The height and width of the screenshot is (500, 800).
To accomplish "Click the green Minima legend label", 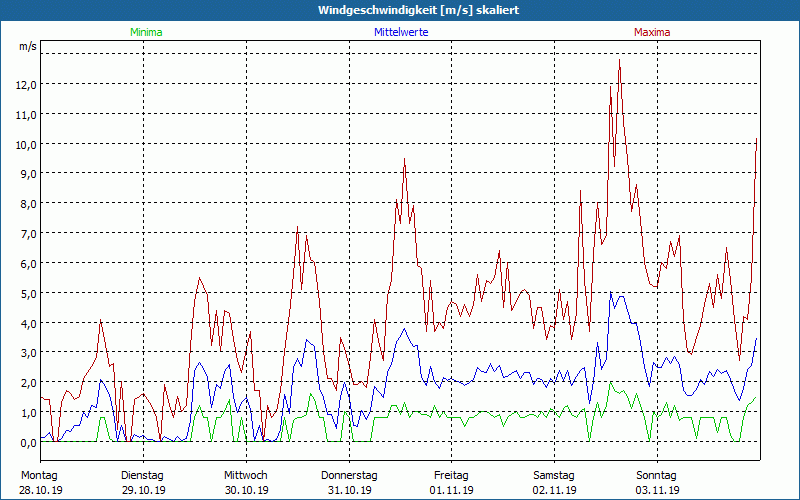I will pos(145,32).
